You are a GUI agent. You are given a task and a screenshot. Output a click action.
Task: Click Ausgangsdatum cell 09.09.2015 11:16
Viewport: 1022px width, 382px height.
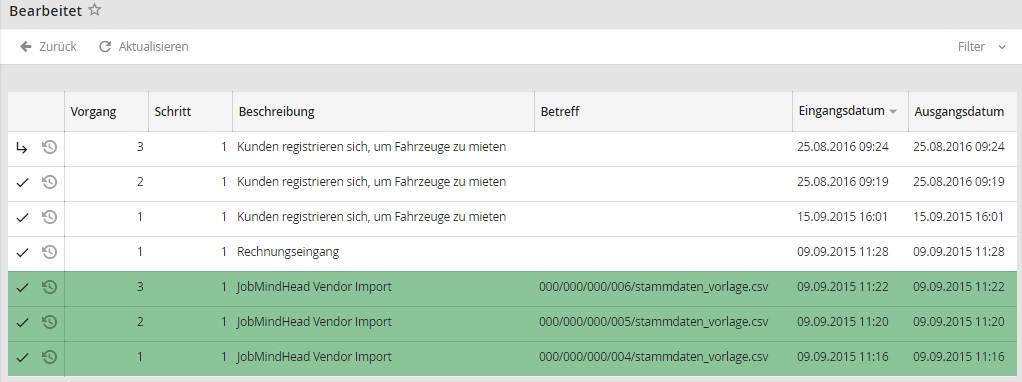959,357
